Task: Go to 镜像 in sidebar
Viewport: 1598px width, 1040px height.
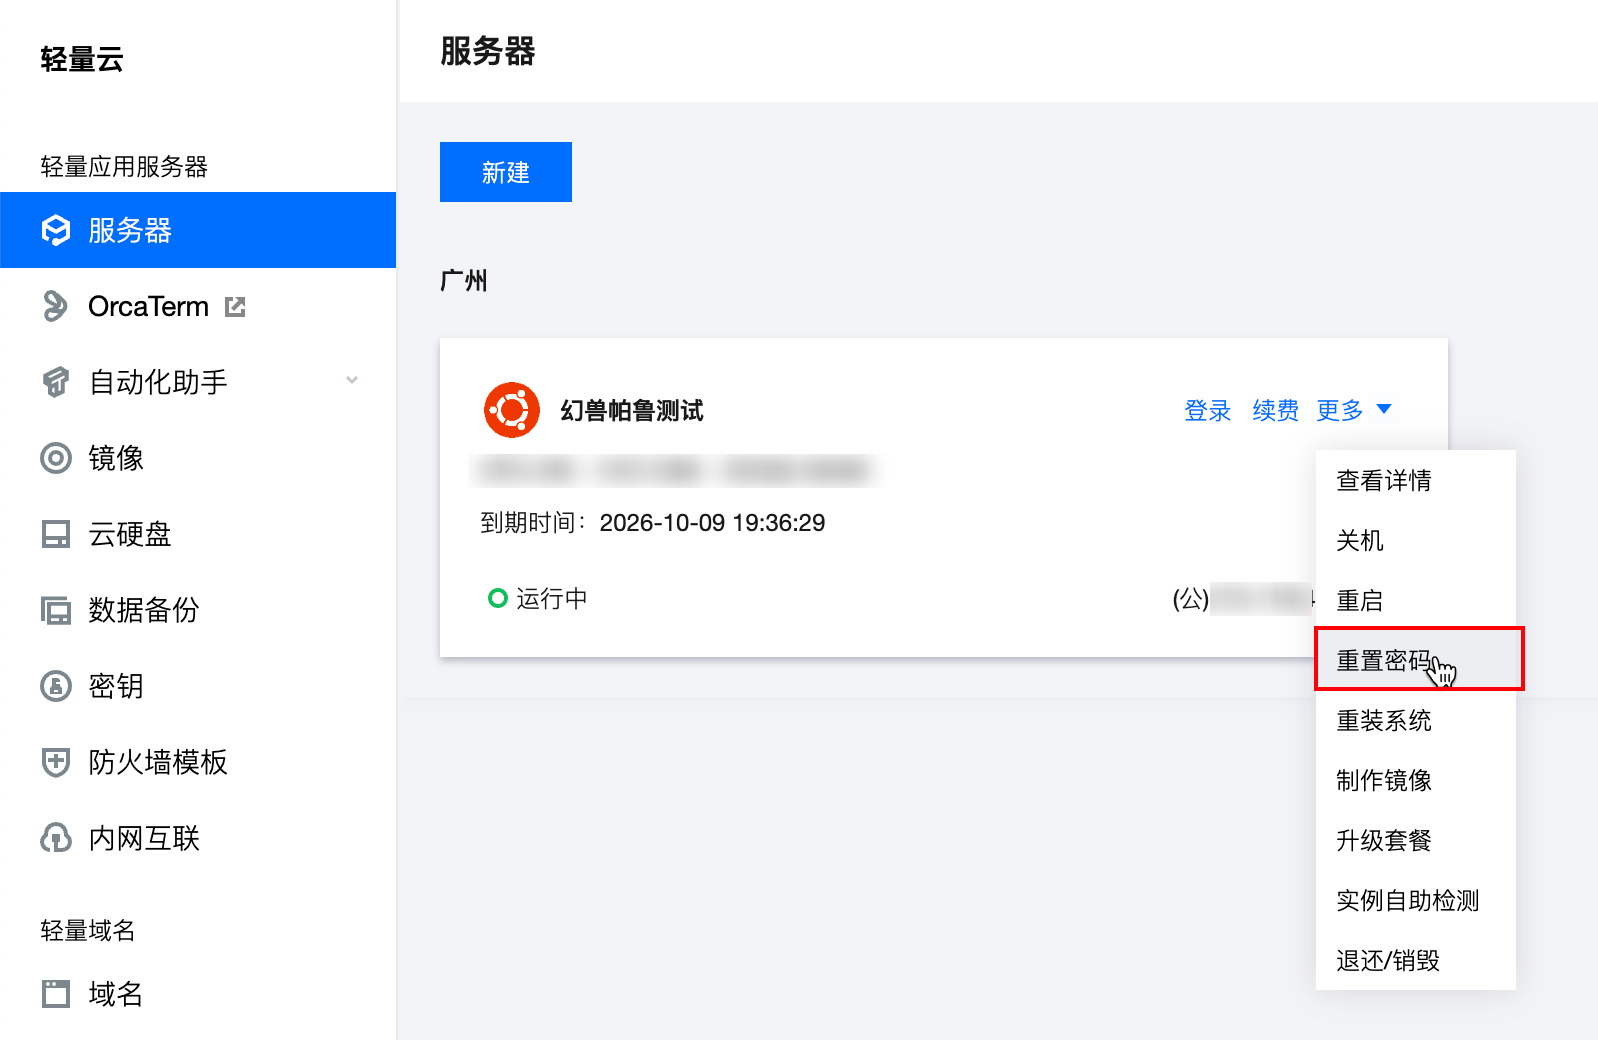Action: coord(198,458)
